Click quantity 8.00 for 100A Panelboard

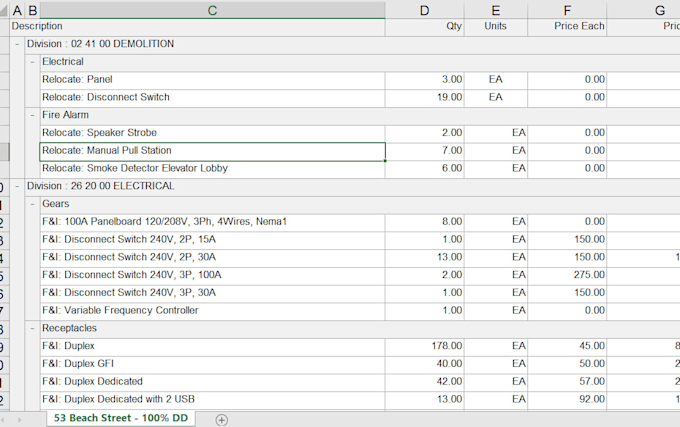425,222
